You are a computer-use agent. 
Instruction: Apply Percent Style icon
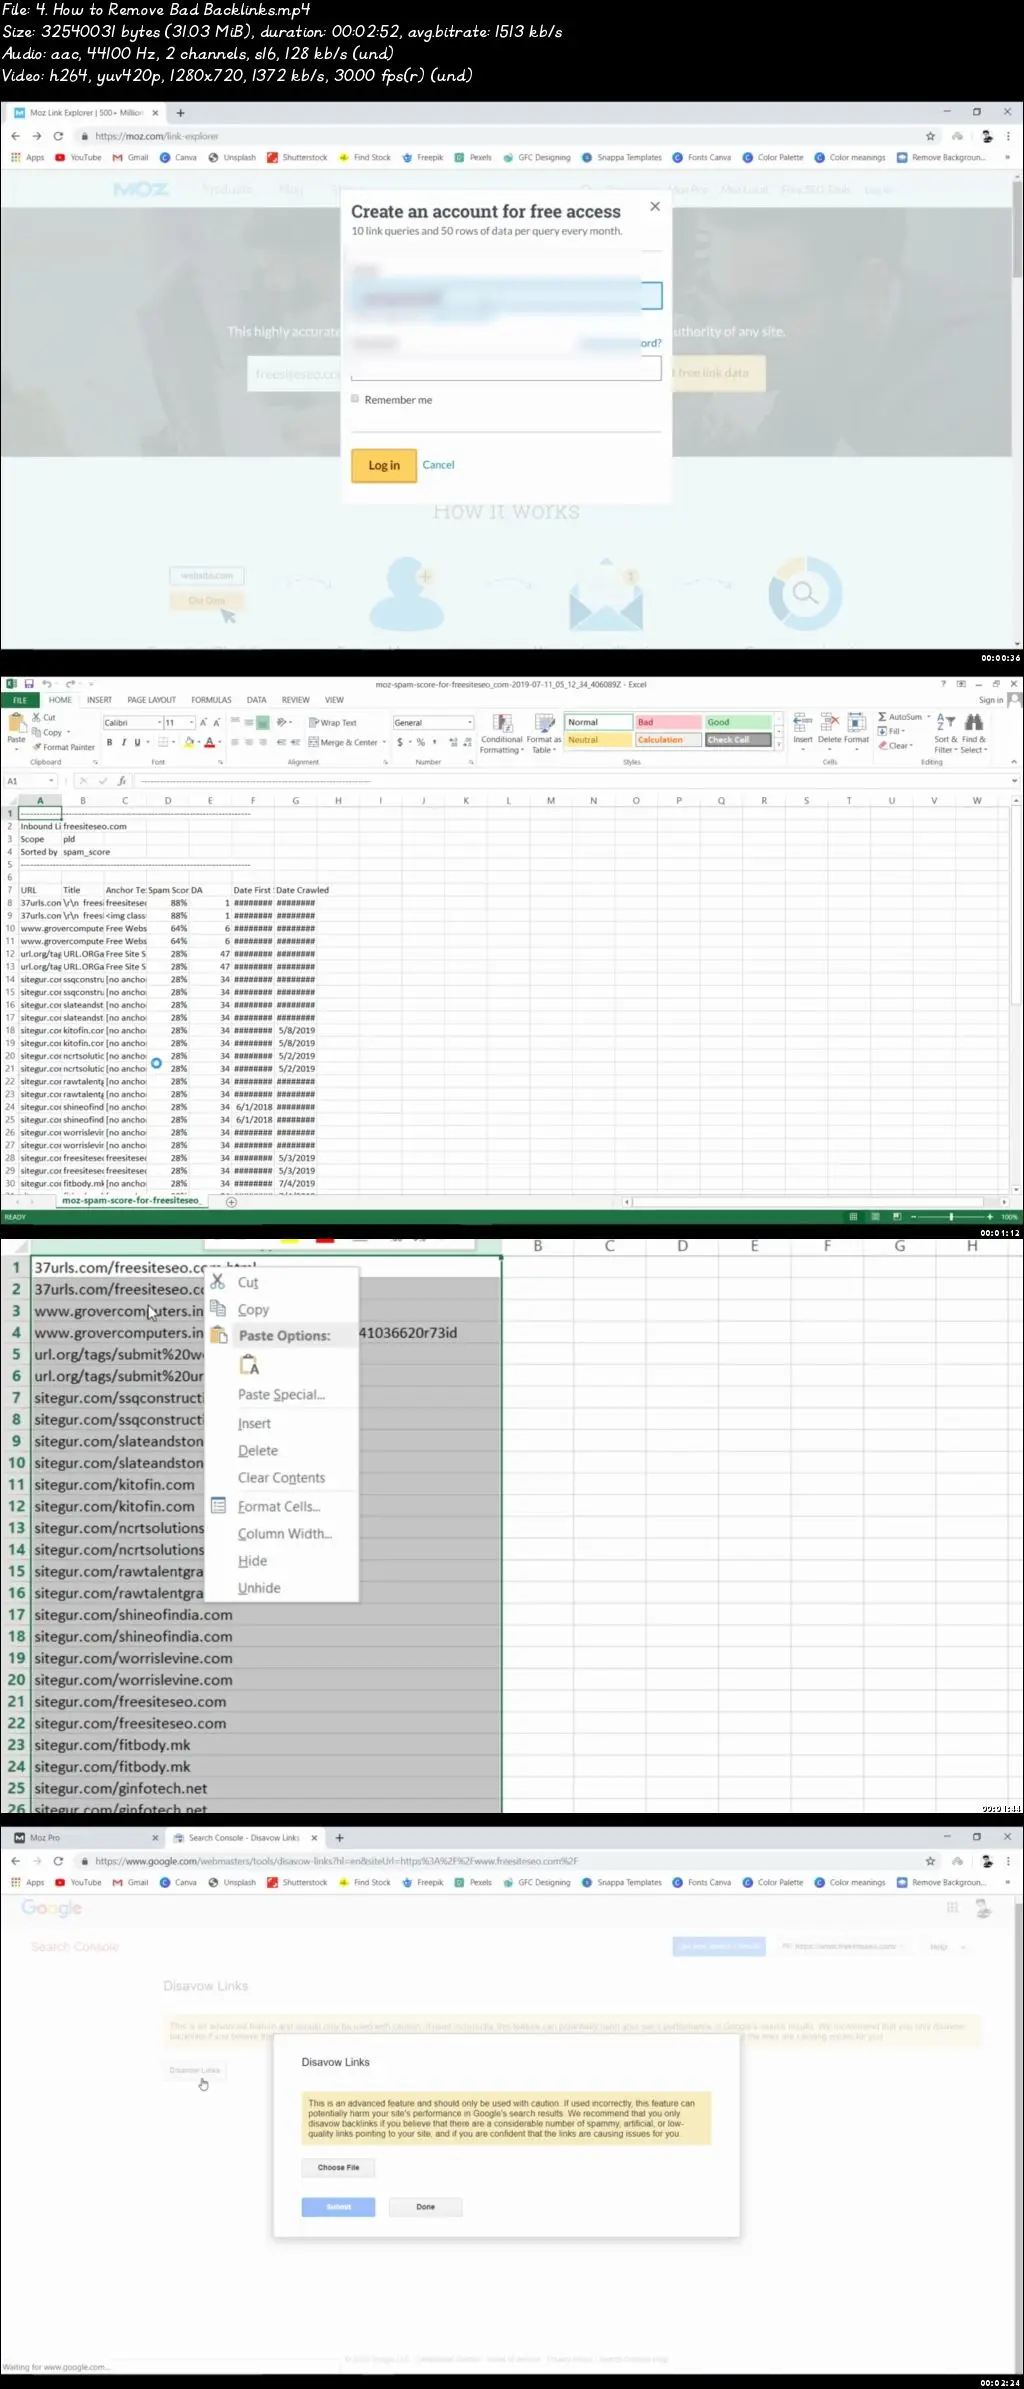click(421, 742)
